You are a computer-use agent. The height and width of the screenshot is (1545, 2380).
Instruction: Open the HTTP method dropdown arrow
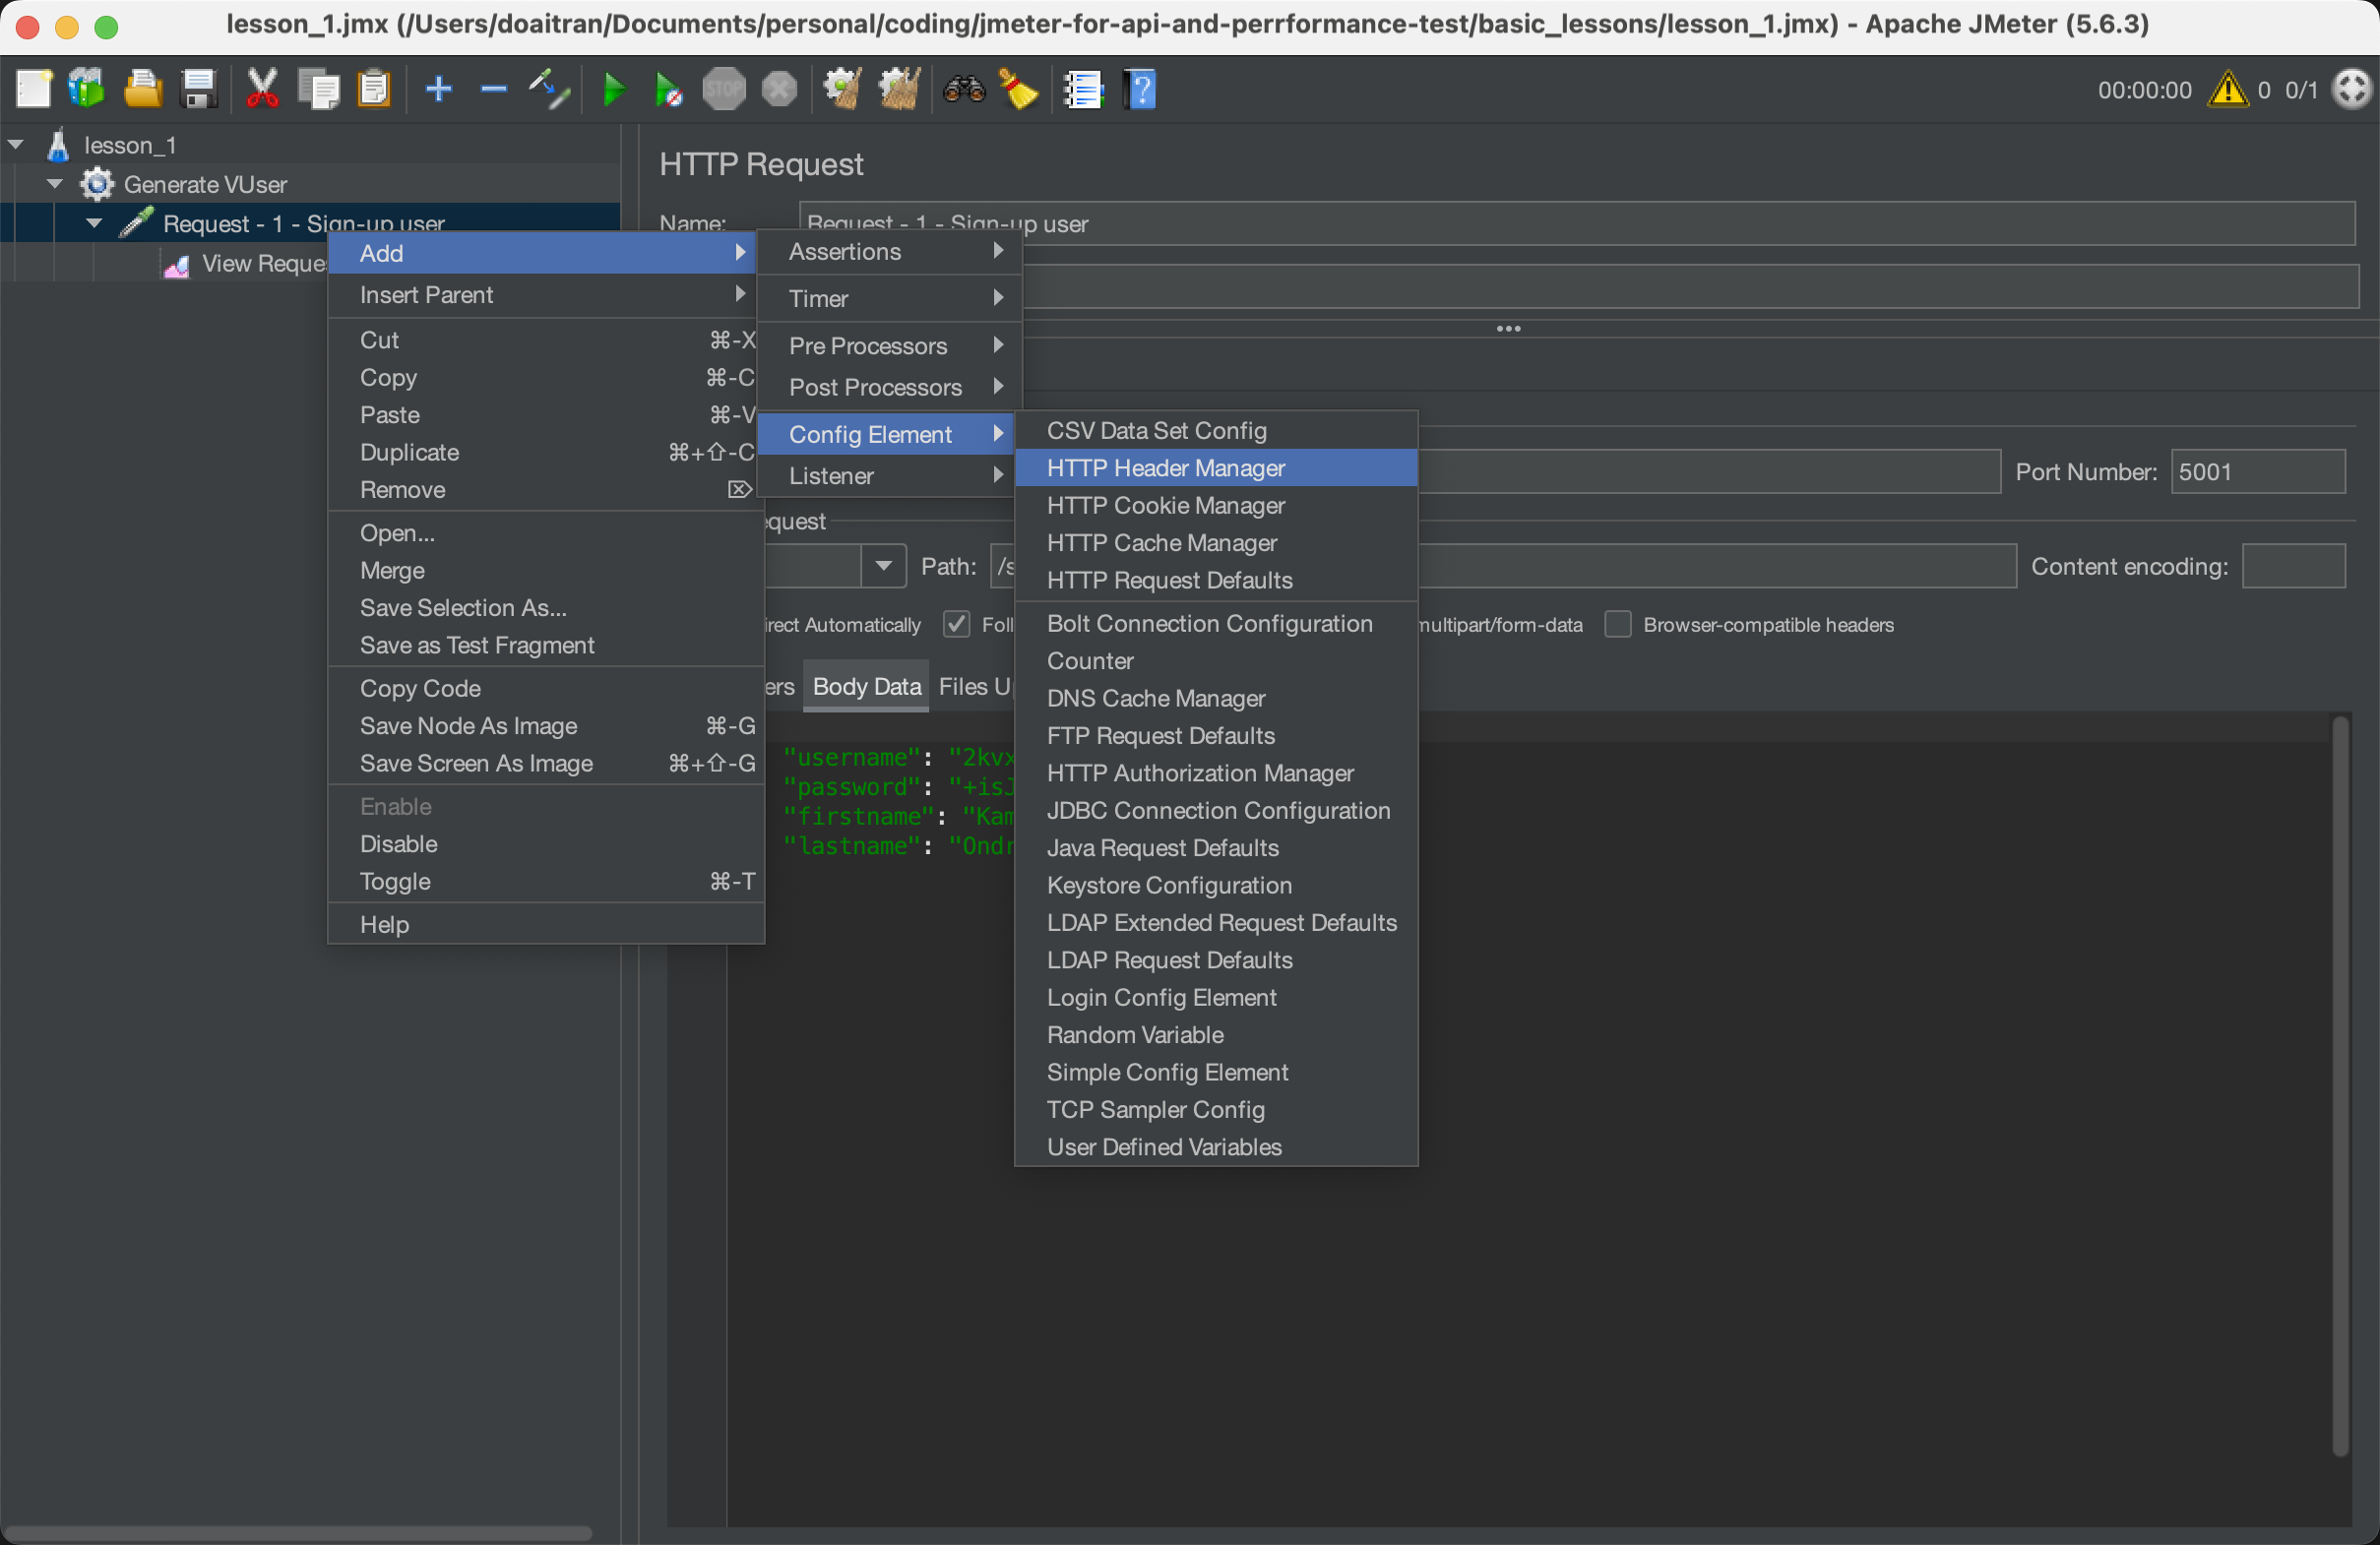pyautogui.click(x=883, y=566)
